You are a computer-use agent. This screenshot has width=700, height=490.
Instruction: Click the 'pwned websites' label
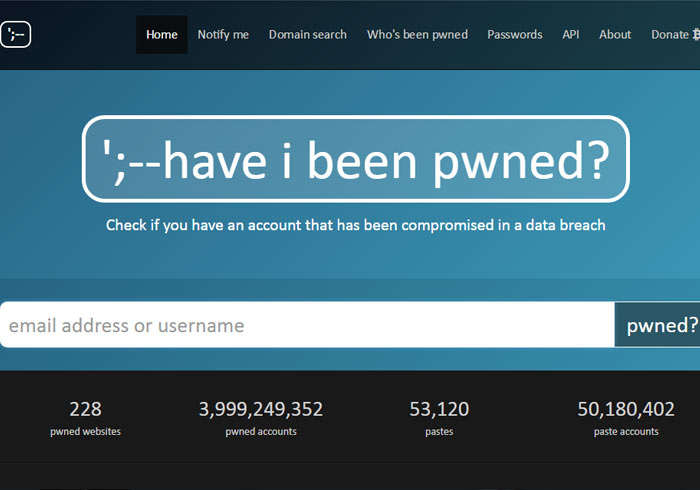[85, 432]
